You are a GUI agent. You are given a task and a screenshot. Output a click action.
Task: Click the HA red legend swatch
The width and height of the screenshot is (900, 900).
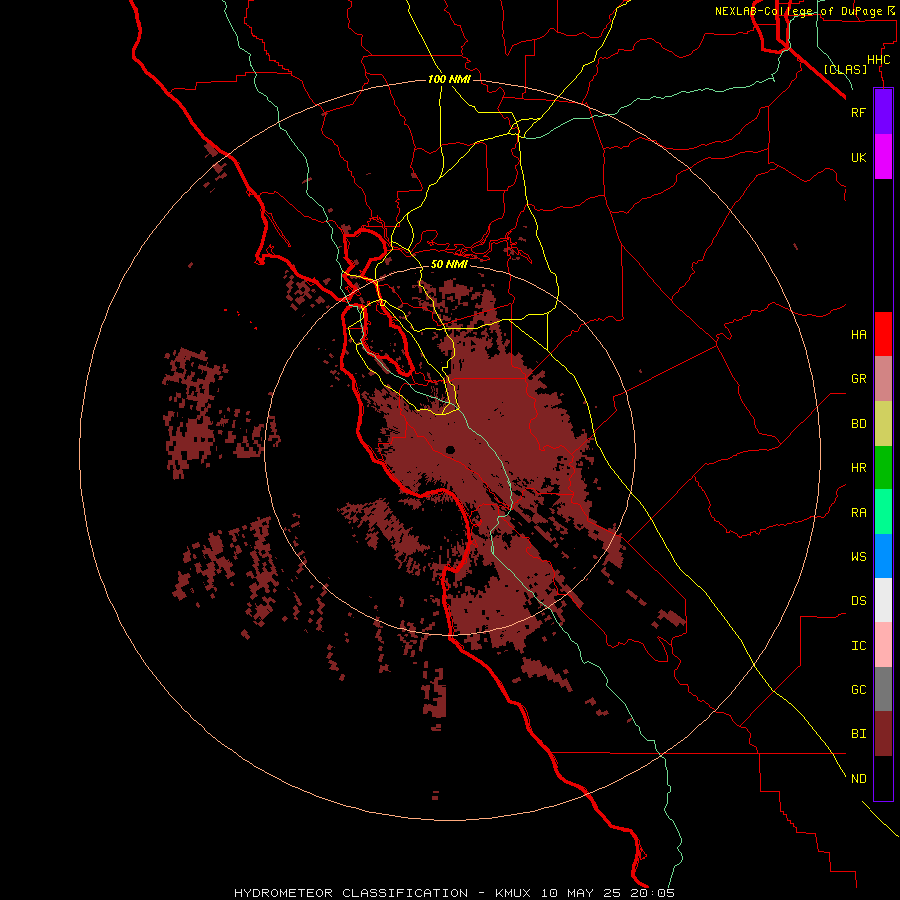(x=883, y=334)
